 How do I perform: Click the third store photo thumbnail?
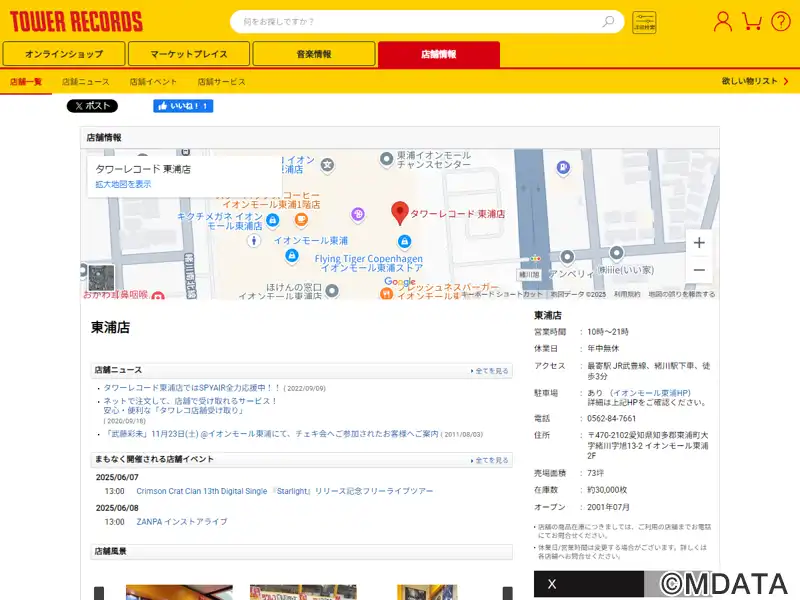click(x=427, y=592)
